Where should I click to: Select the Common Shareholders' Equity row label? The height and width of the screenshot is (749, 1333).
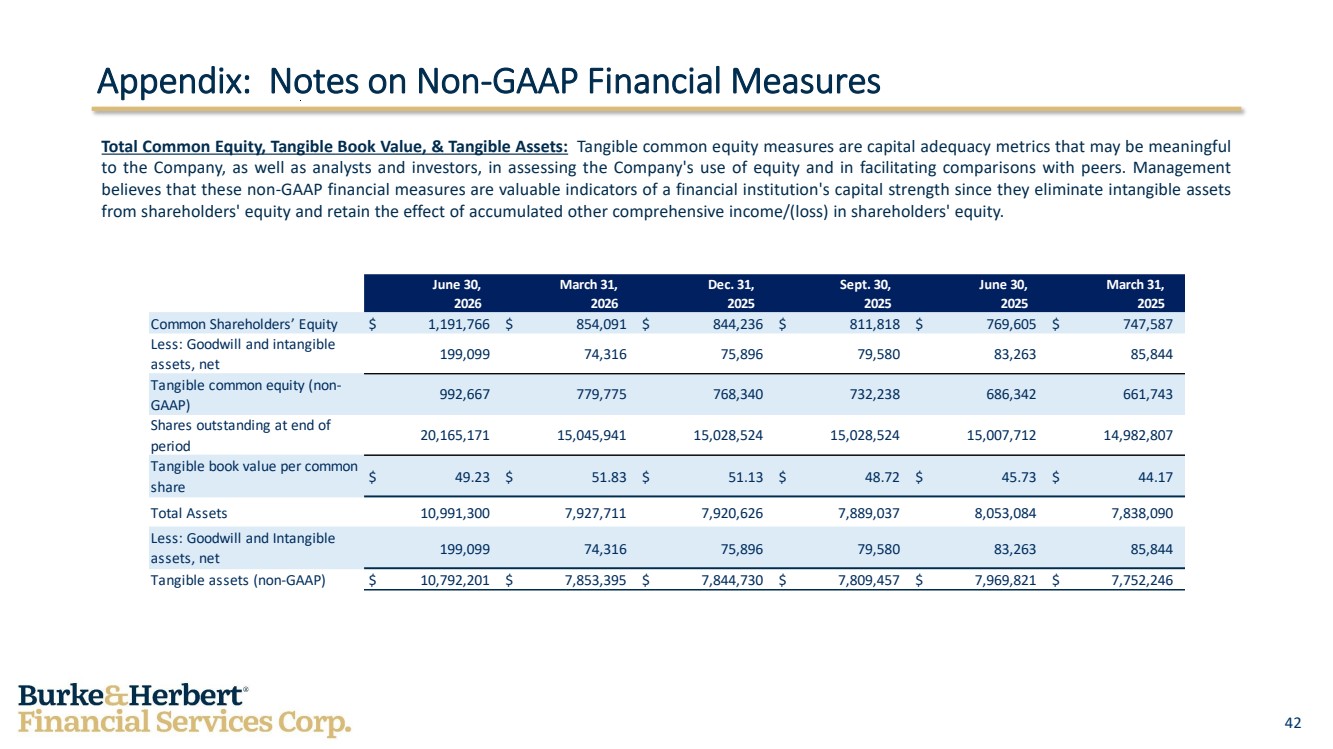pyautogui.click(x=244, y=324)
